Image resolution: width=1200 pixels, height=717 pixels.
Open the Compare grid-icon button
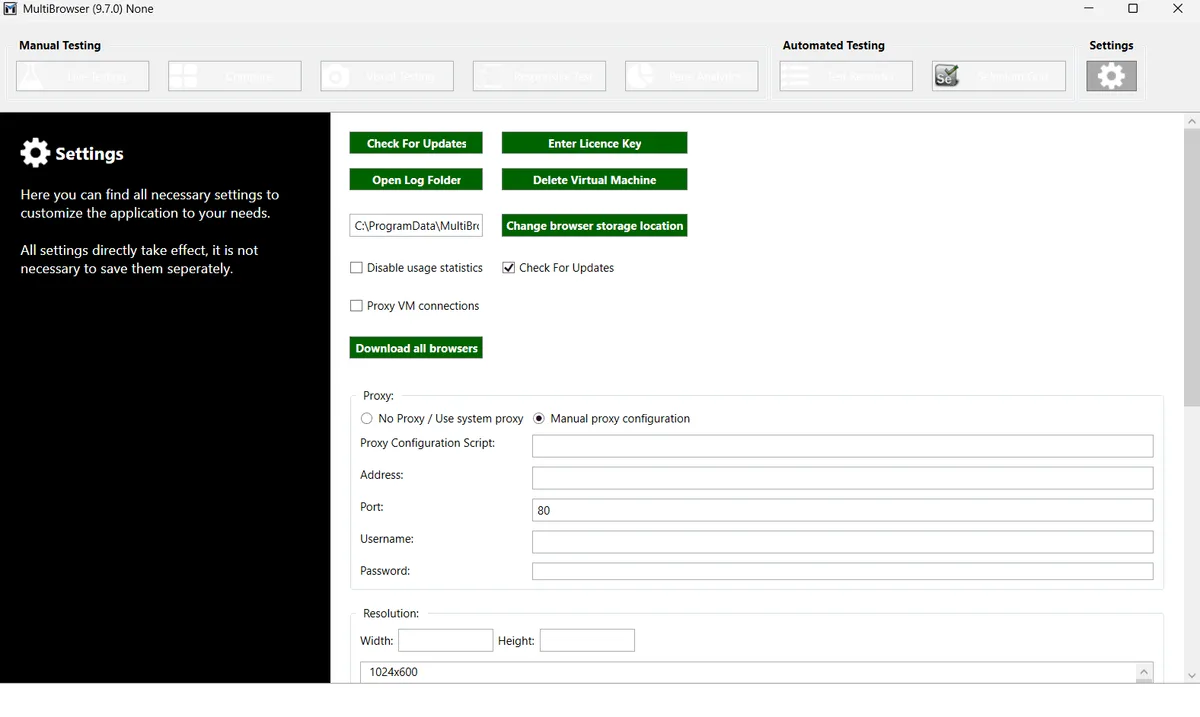tap(235, 76)
